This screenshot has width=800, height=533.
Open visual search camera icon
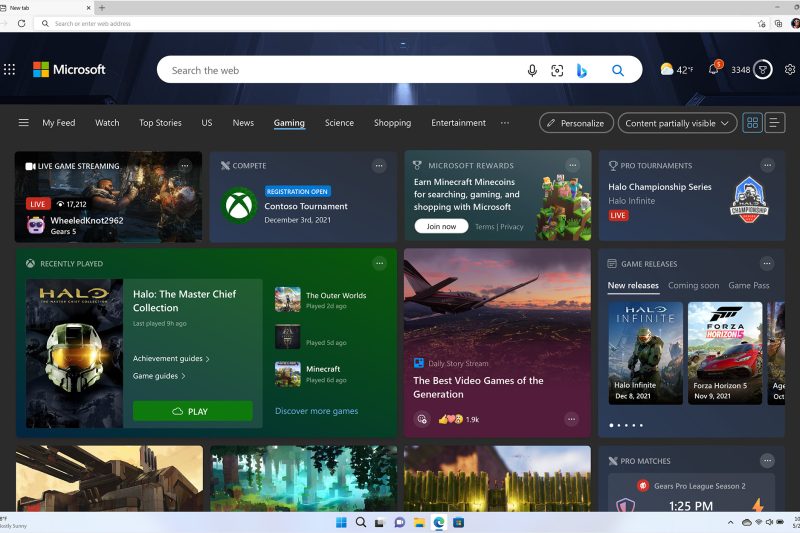coord(557,70)
